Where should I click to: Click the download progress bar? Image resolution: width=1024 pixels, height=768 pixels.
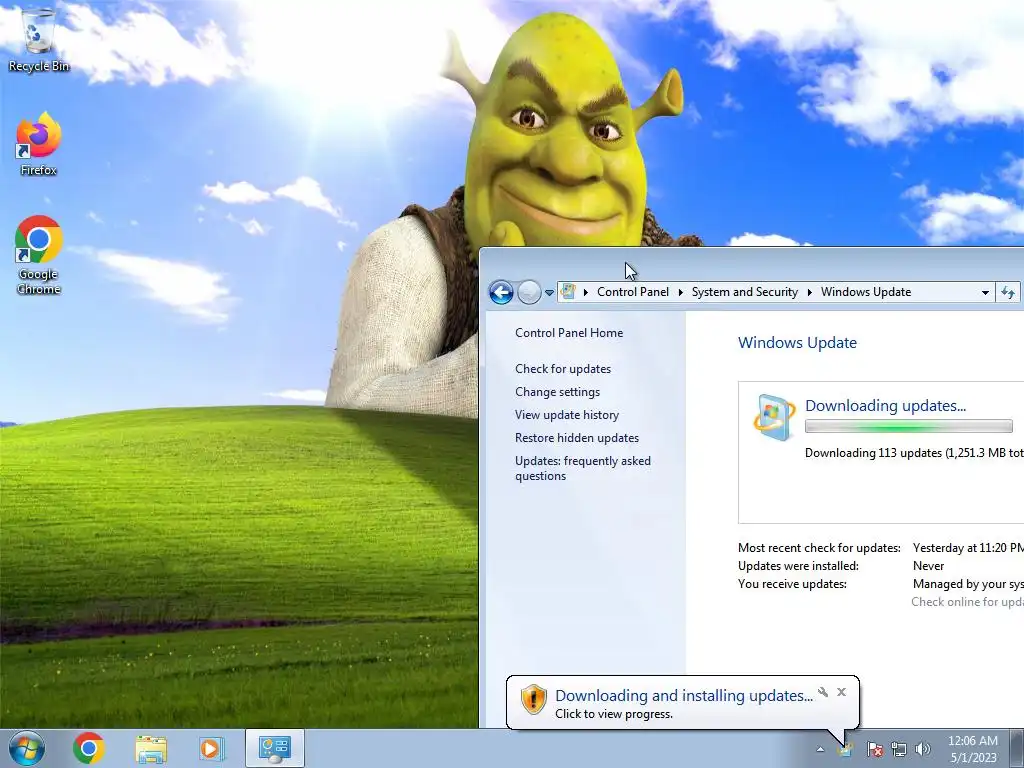pyautogui.click(x=908, y=426)
